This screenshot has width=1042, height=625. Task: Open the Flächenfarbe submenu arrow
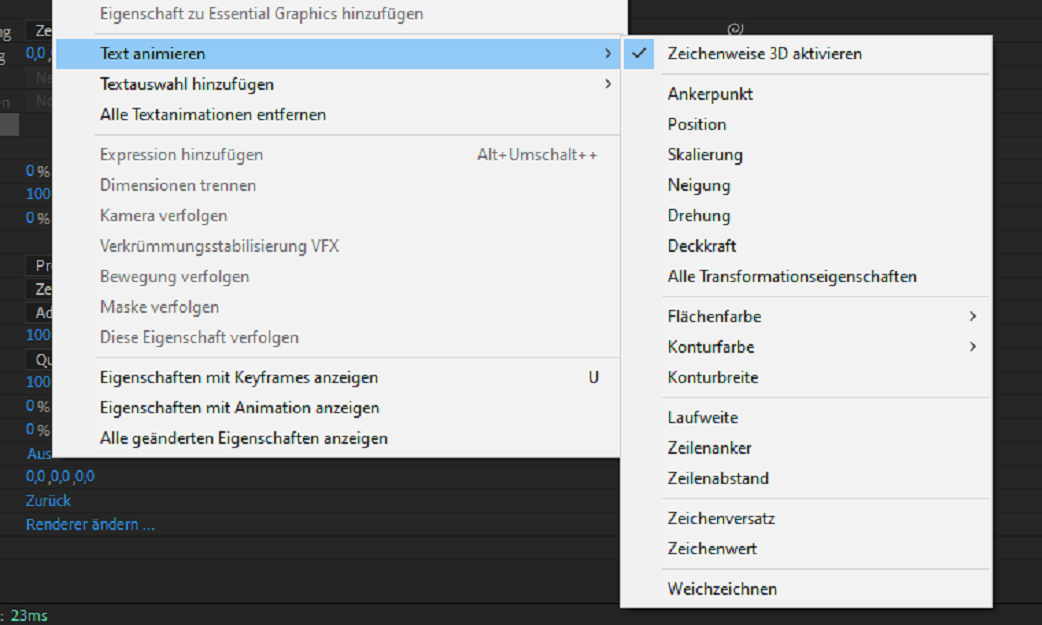972,317
